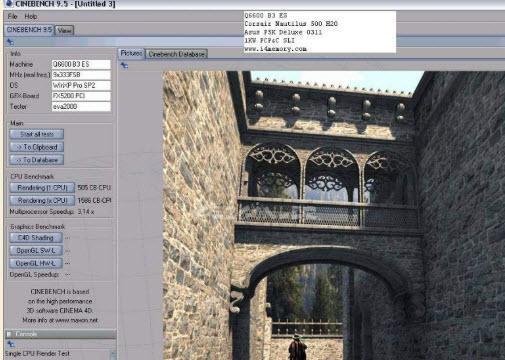The height and width of the screenshot is (360, 505).
Task: Run the Rendering (x CPU) benchmark
Action: tap(42, 200)
